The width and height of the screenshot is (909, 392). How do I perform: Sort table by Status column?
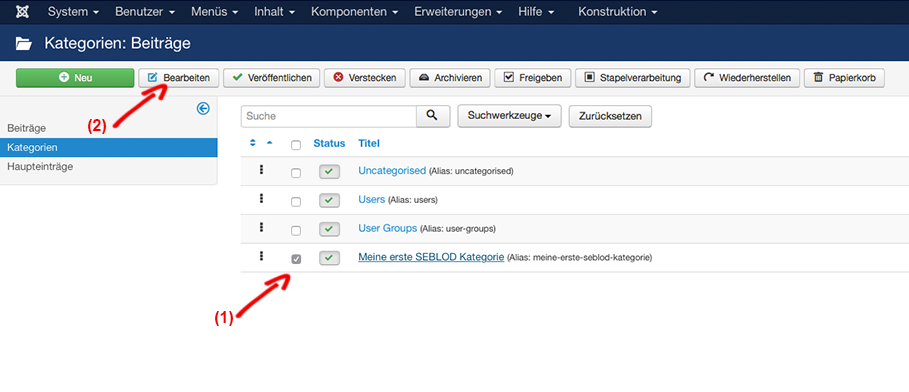[329, 143]
